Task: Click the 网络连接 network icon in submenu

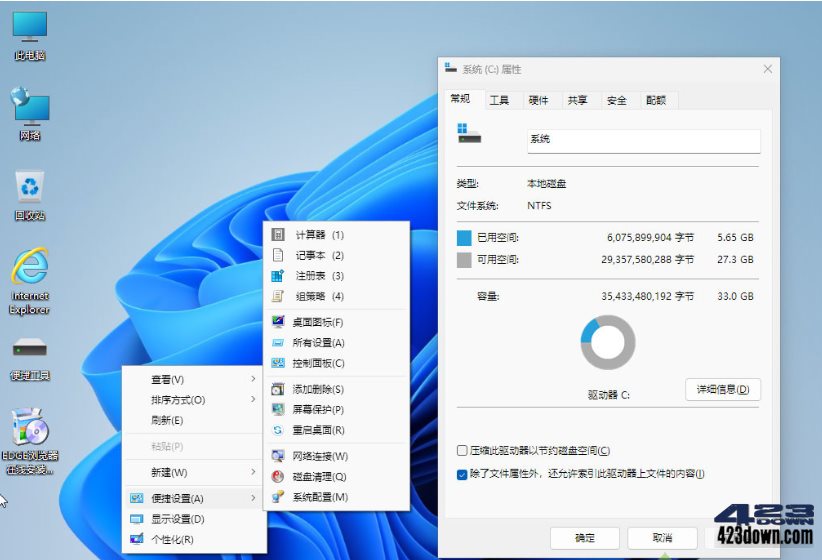Action: tap(278, 456)
